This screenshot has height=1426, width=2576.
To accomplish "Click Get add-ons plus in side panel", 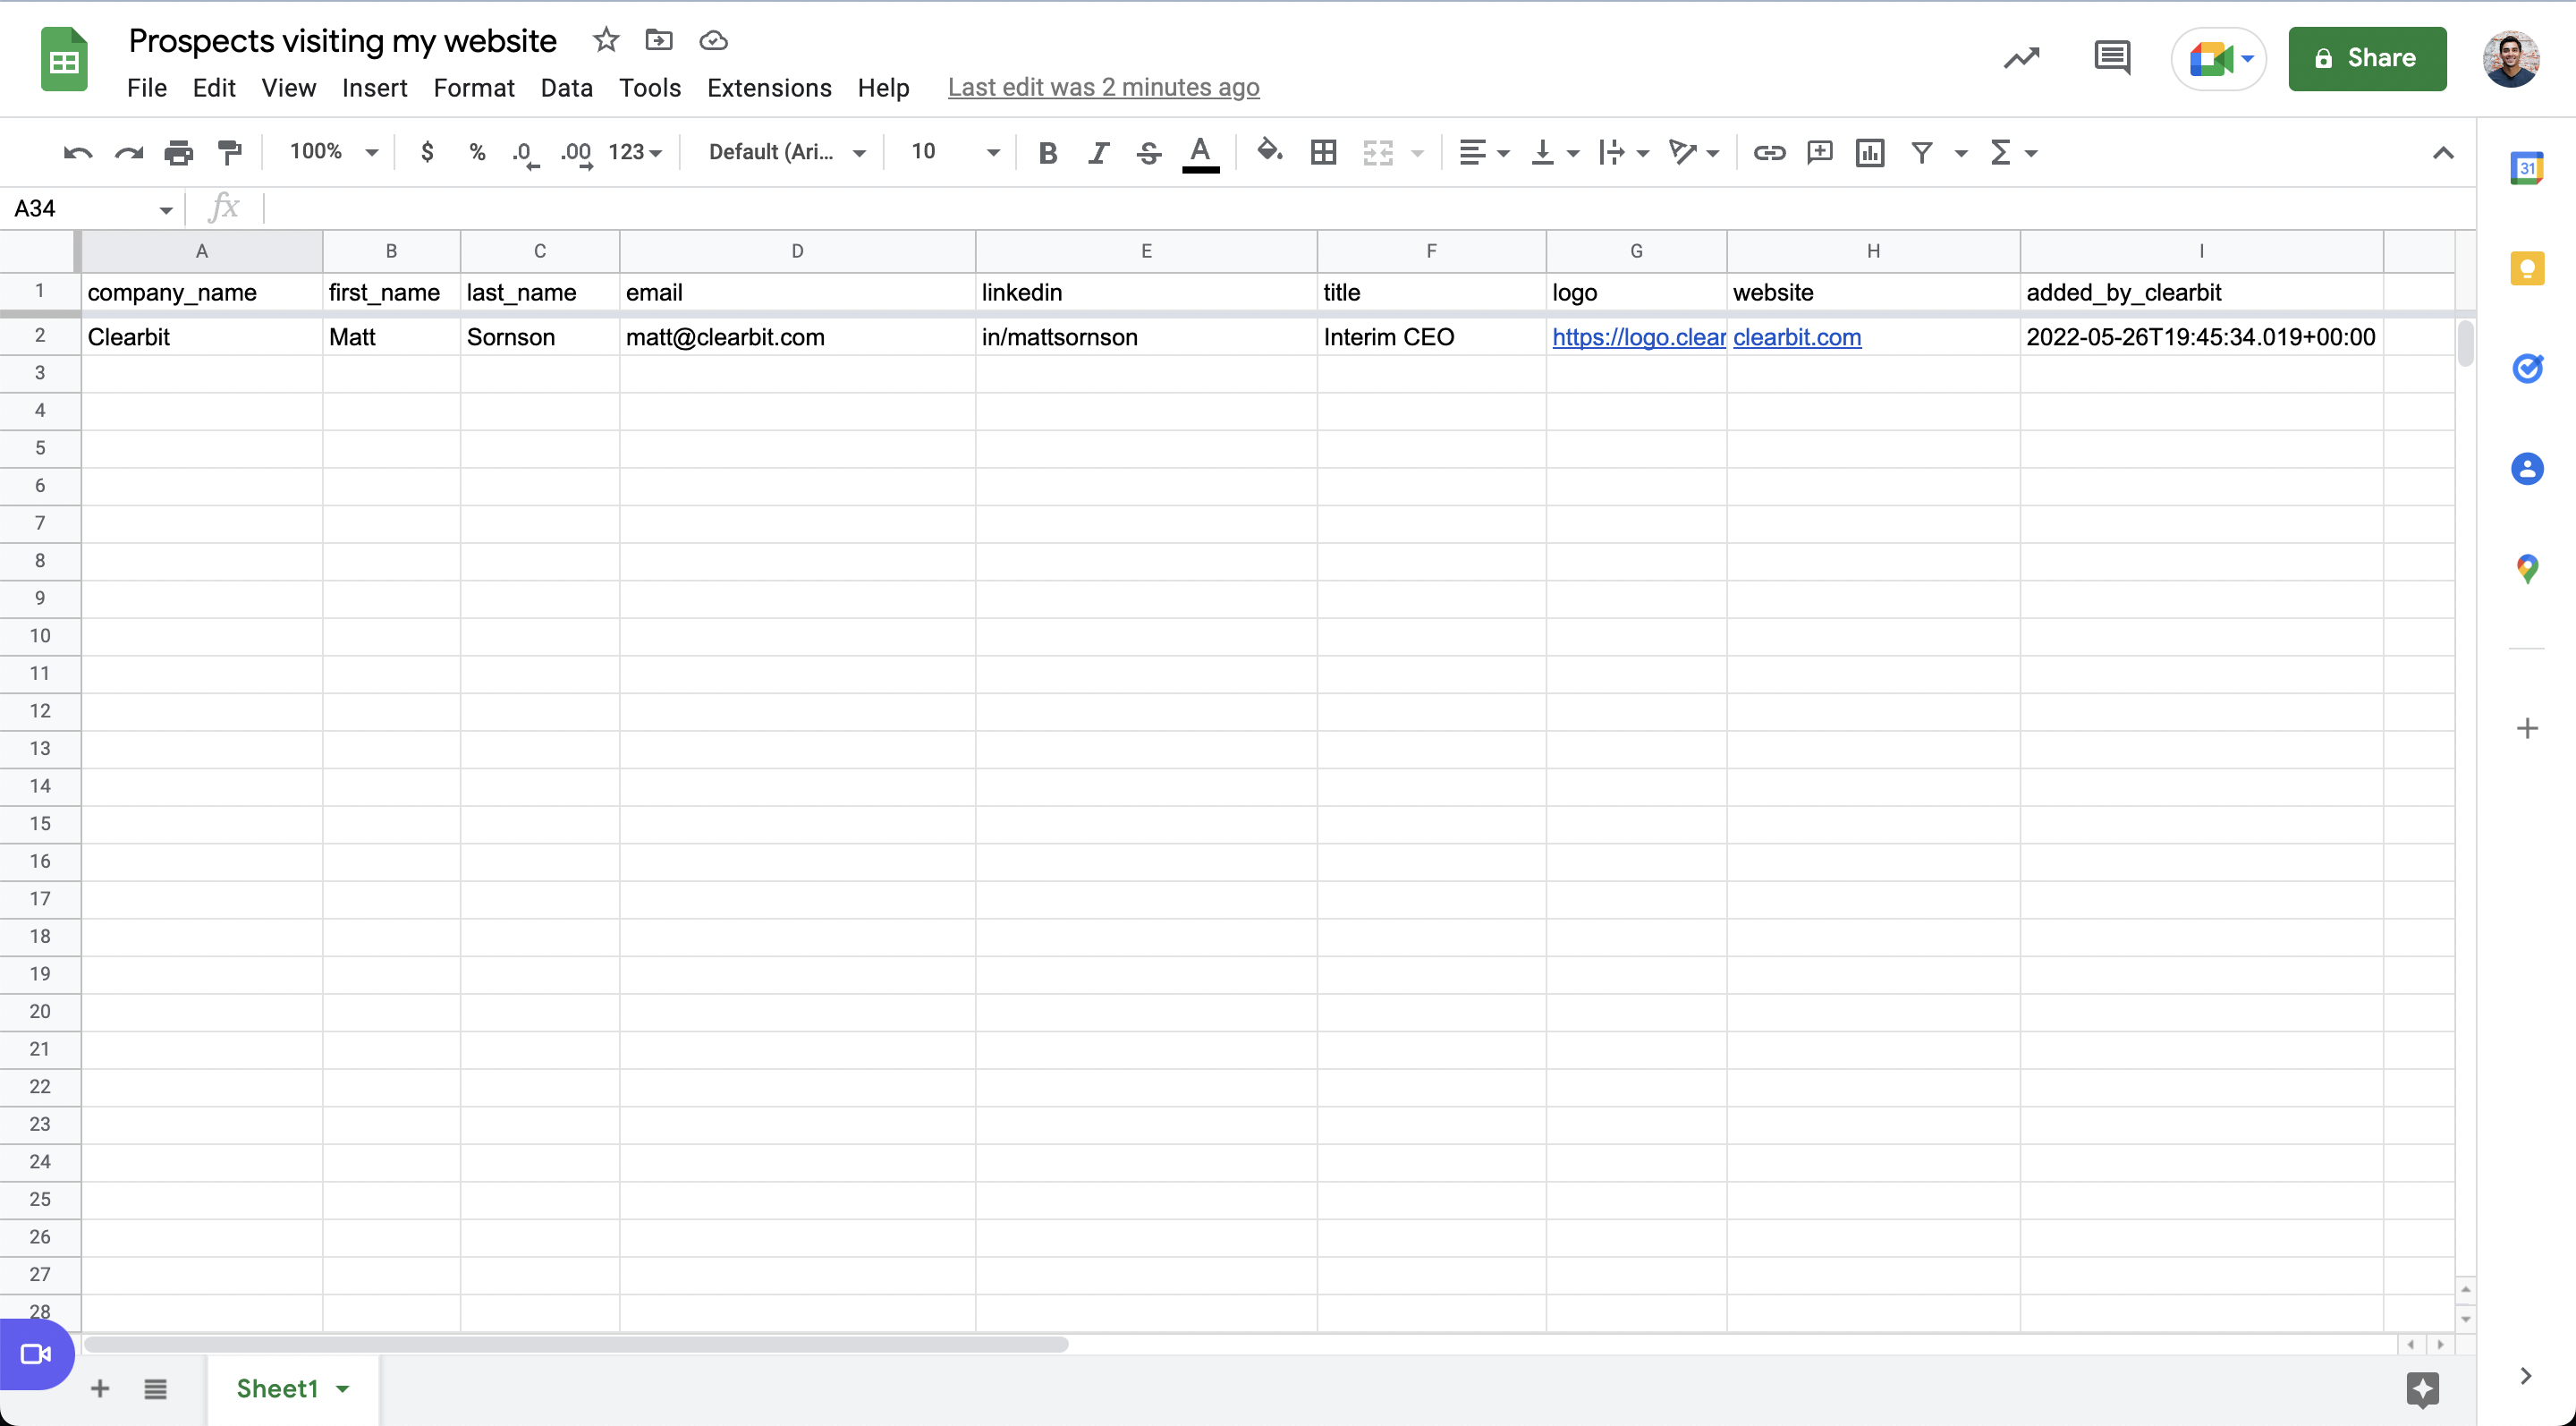I will tap(2527, 728).
